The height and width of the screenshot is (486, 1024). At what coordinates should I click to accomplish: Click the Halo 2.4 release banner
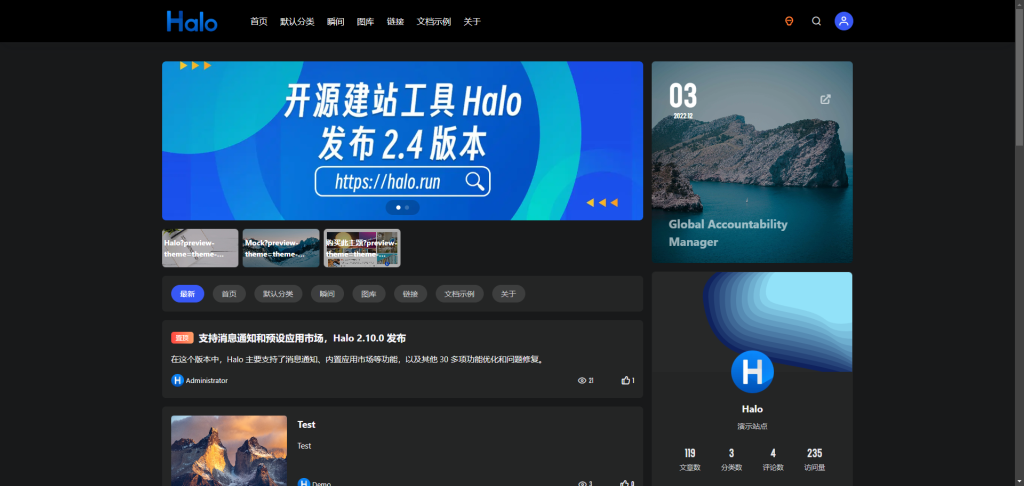(402, 140)
